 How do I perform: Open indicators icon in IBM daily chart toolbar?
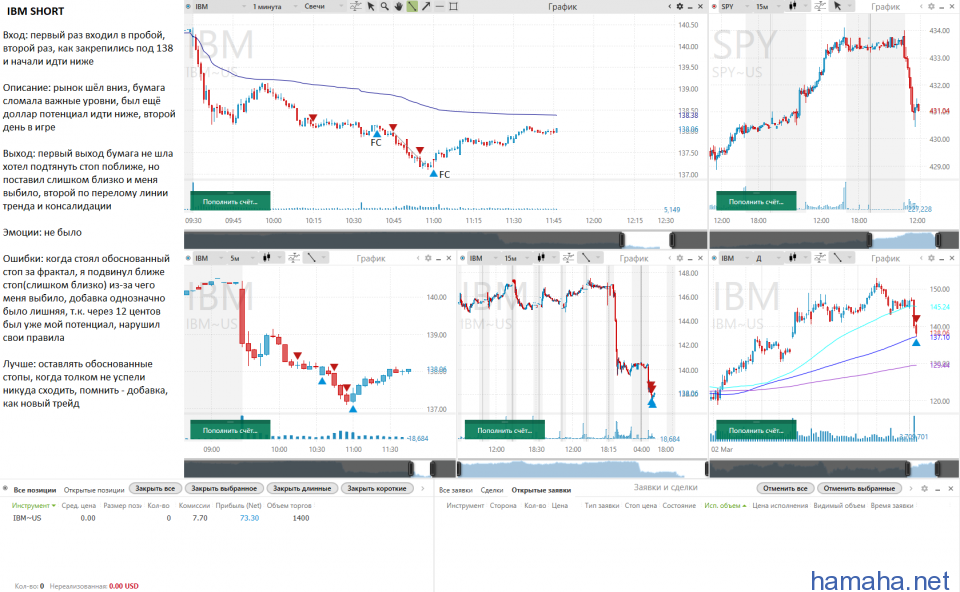tap(820, 258)
